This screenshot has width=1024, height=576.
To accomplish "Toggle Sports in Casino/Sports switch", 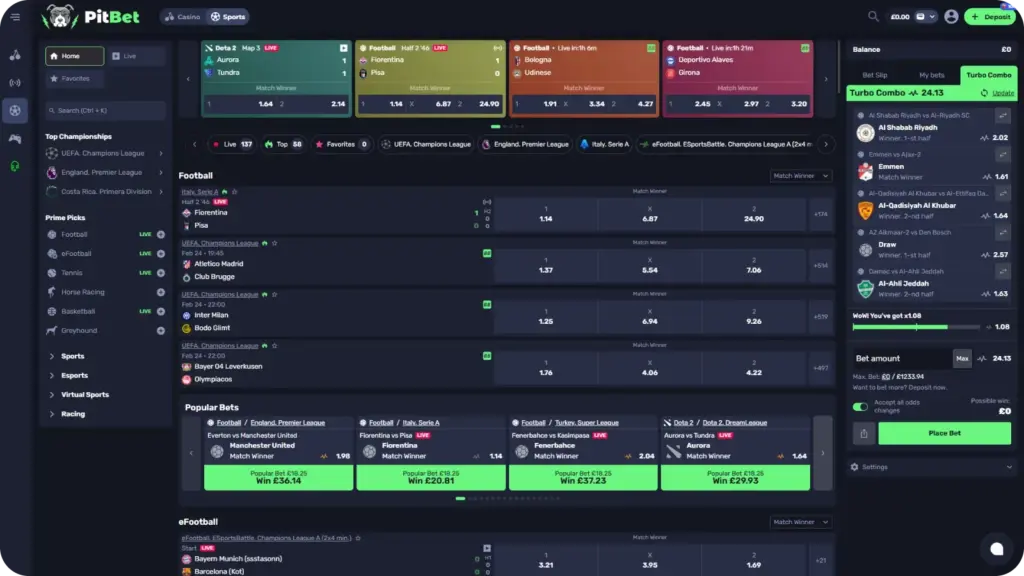I will click(227, 17).
